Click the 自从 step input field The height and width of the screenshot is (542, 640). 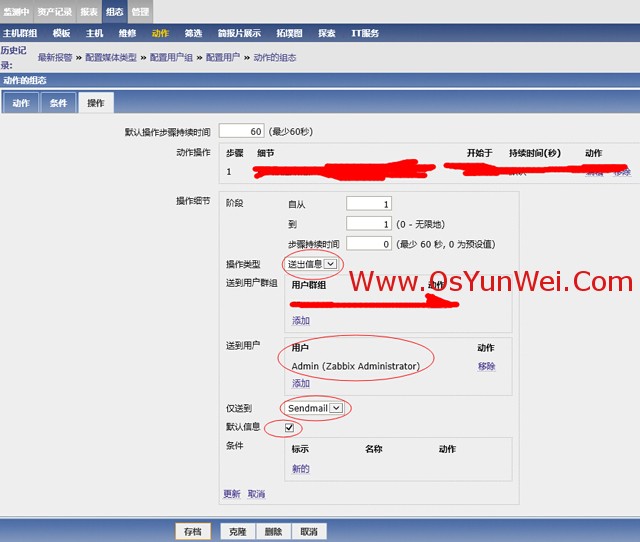[x=369, y=204]
